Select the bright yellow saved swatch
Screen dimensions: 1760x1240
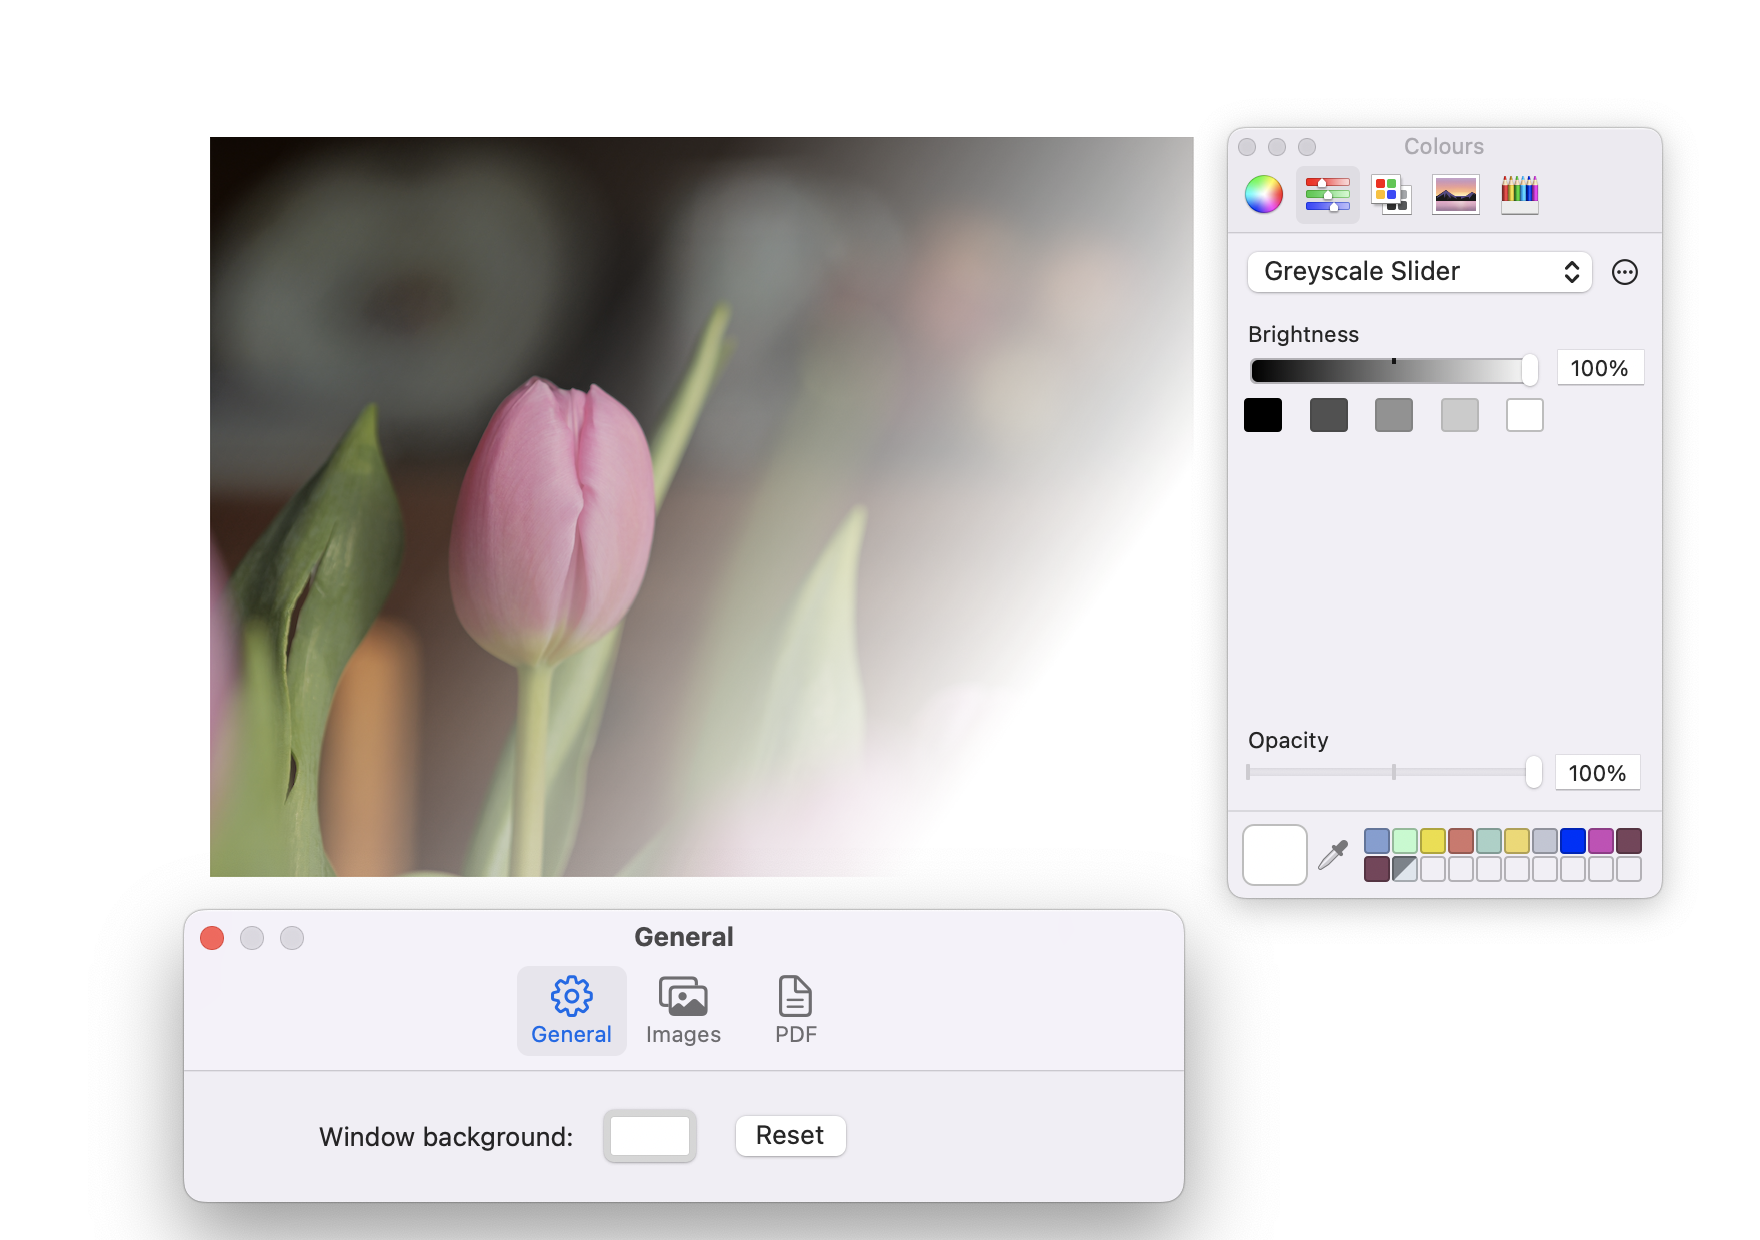tap(1433, 841)
